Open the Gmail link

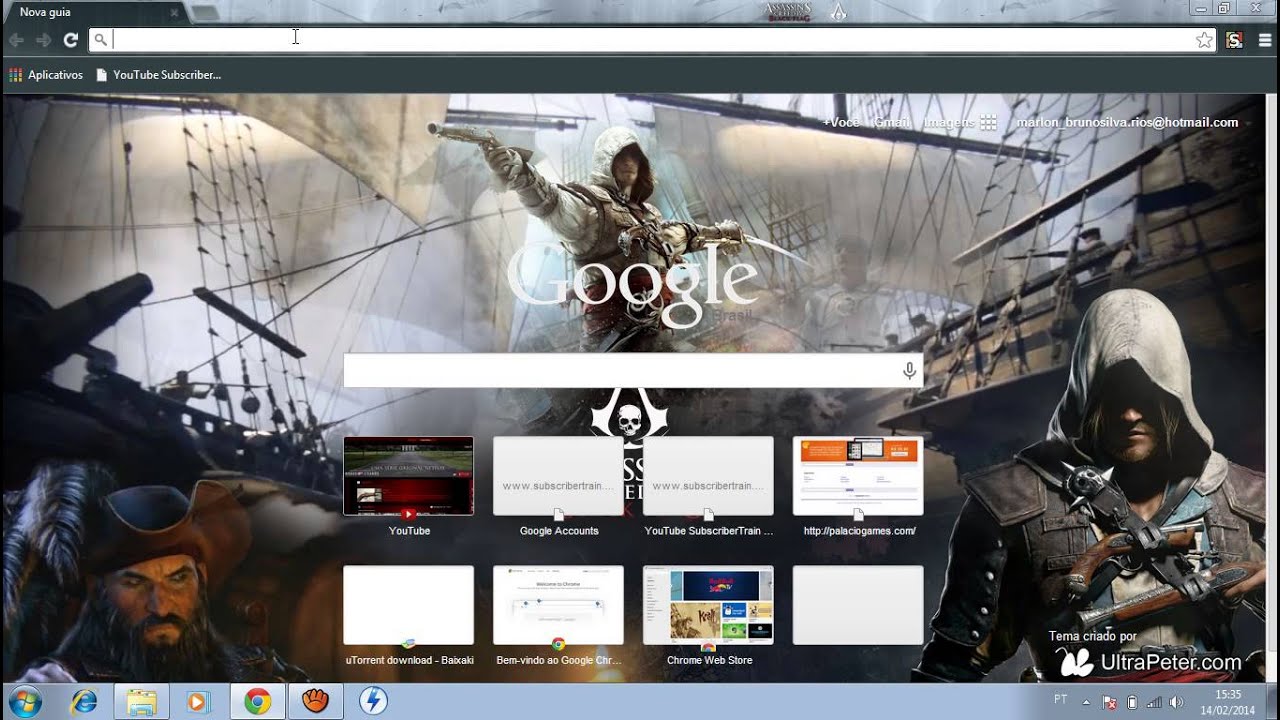pyautogui.click(x=892, y=122)
